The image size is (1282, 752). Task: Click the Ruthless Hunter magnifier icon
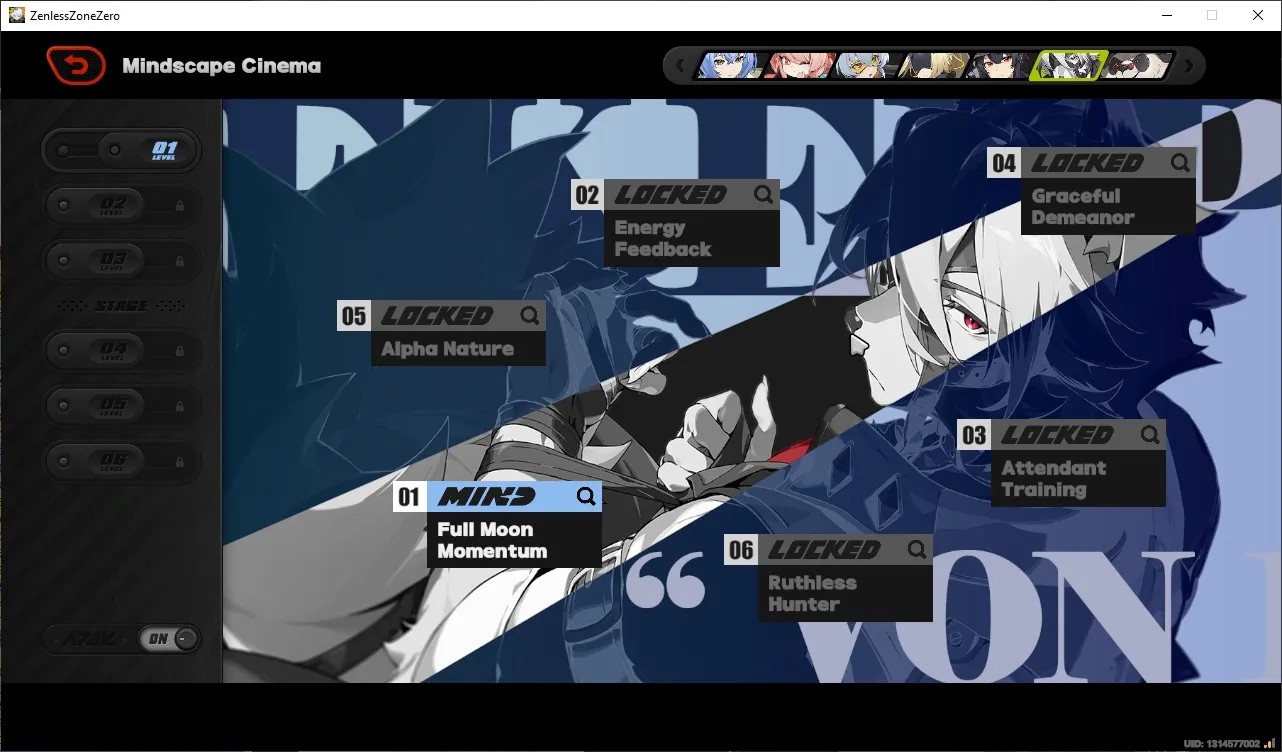(x=917, y=549)
